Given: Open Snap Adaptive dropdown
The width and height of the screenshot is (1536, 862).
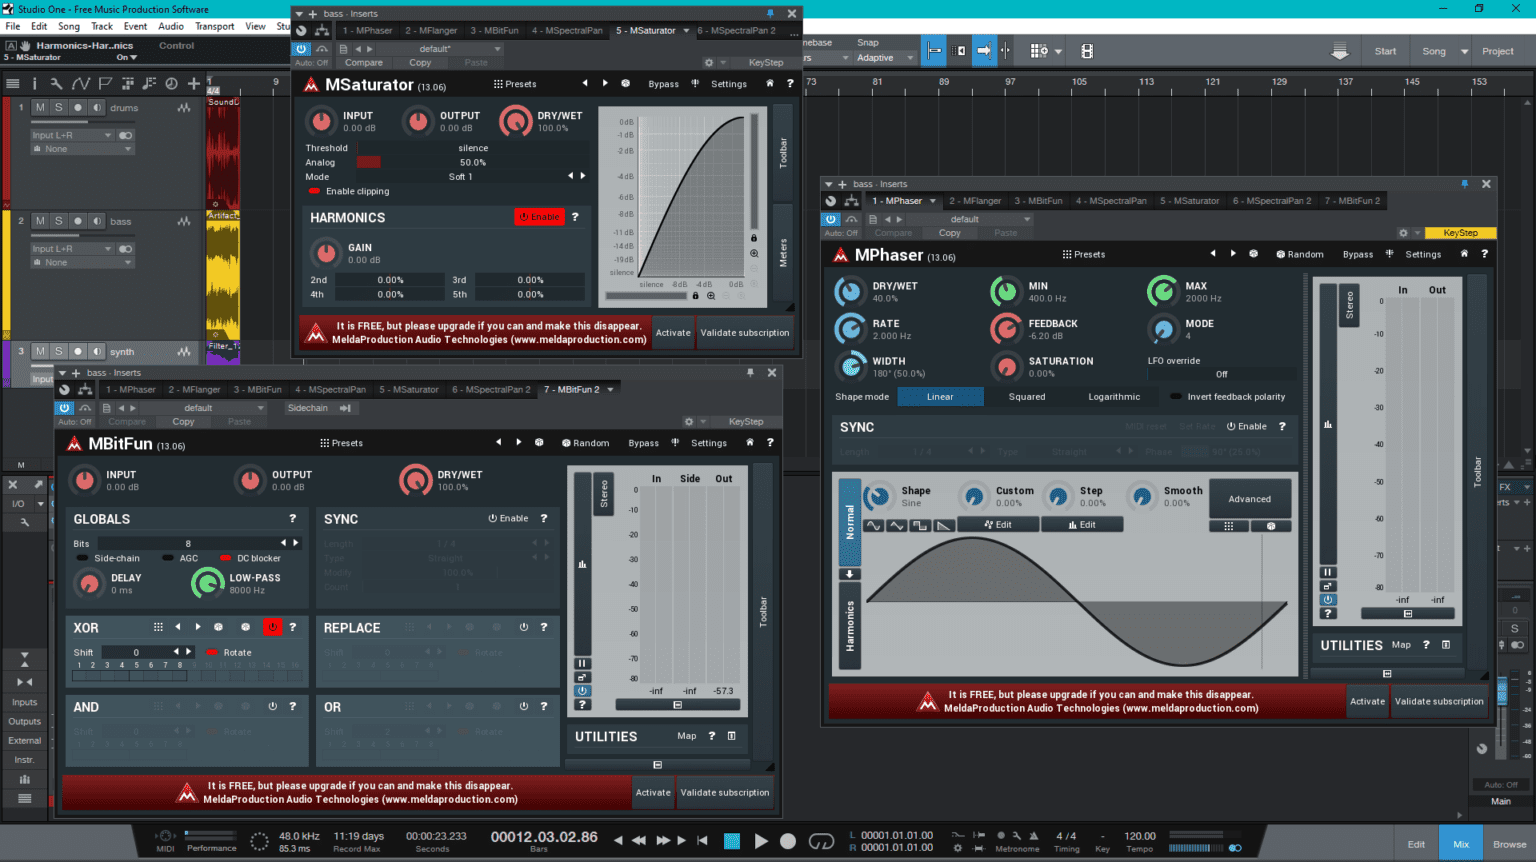Looking at the screenshot, I should pos(885,58).
